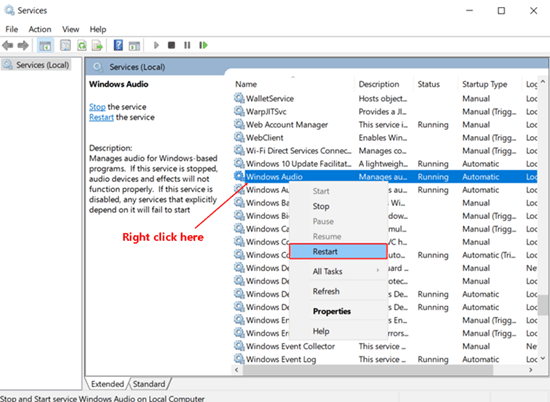This screenshot has height=402, width=550.
Task: Open the Action menu
Action: pyautogui.click(x=40, y=29)
